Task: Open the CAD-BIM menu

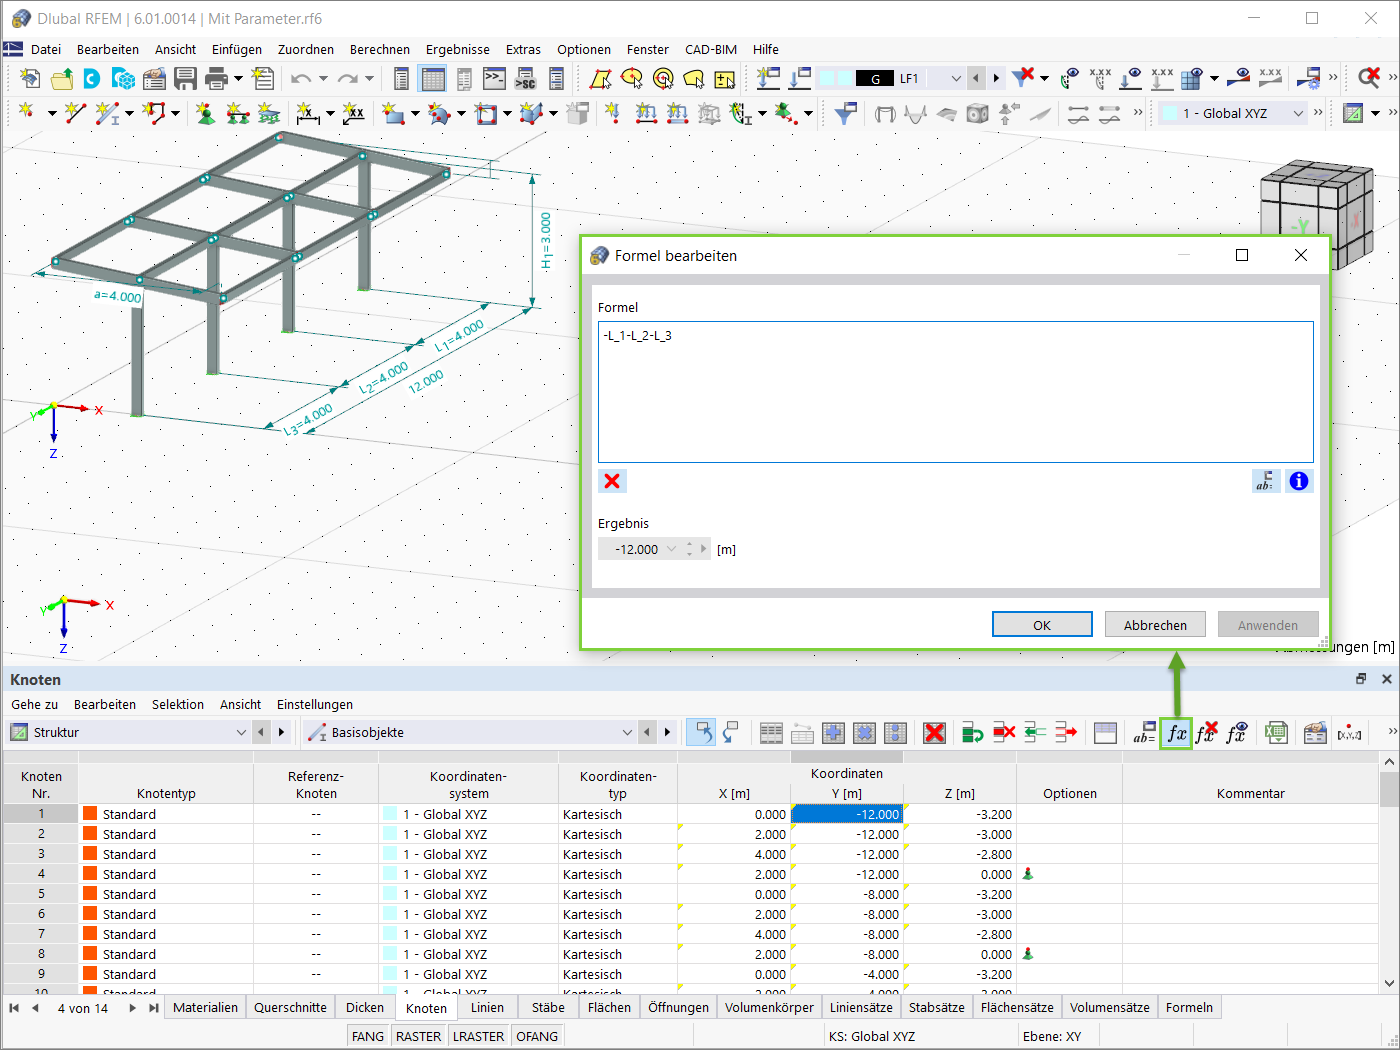Action: tap(711, 49)
